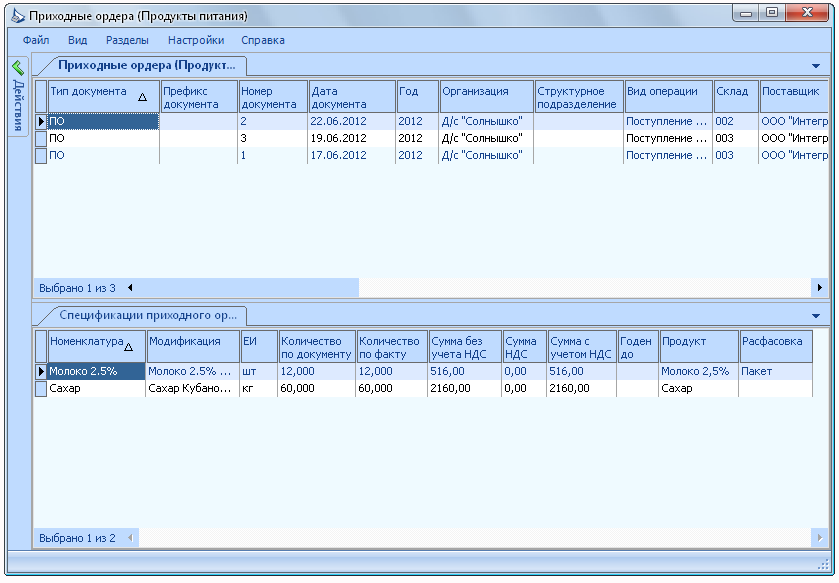Close the Приходные ордера window
The image size is (839, 583).
807,13
